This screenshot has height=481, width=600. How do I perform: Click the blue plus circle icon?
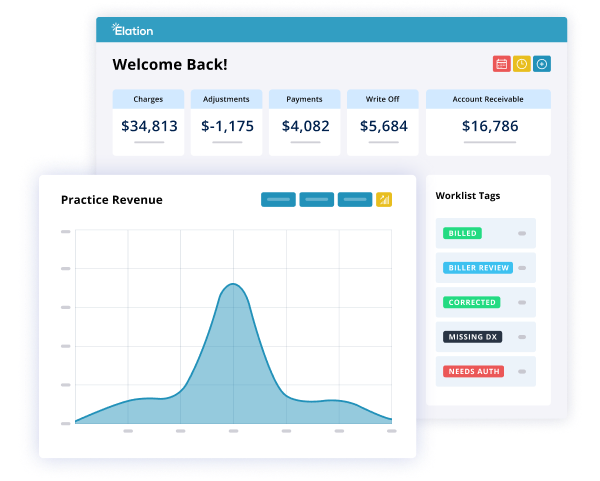(x=542, y=64)
